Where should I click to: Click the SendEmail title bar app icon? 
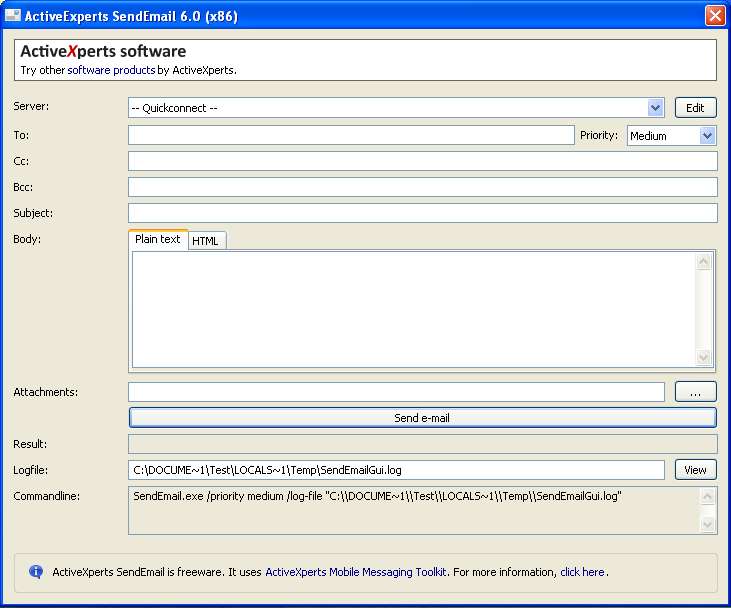pyautogui.click(x=13, y=15)
